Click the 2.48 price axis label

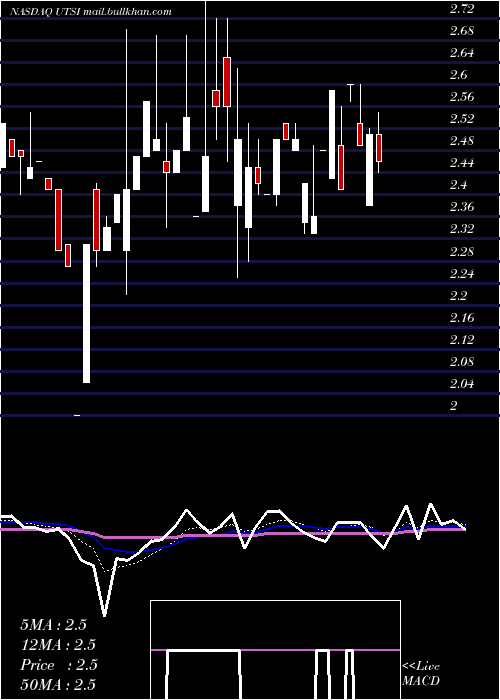[x=462, y=142]
